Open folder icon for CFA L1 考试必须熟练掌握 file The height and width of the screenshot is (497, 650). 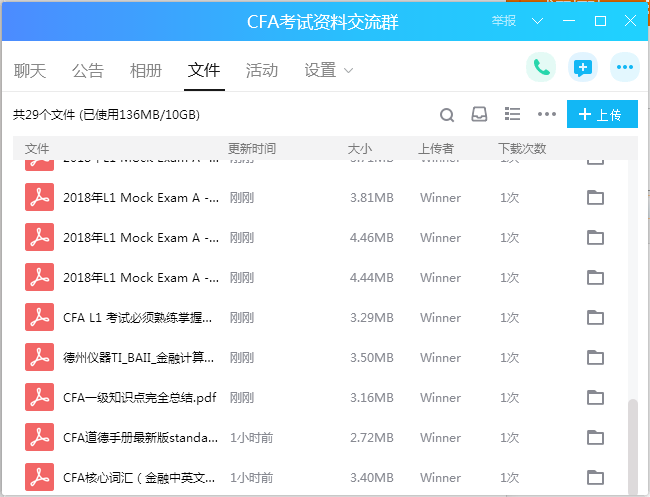point(595,318)
